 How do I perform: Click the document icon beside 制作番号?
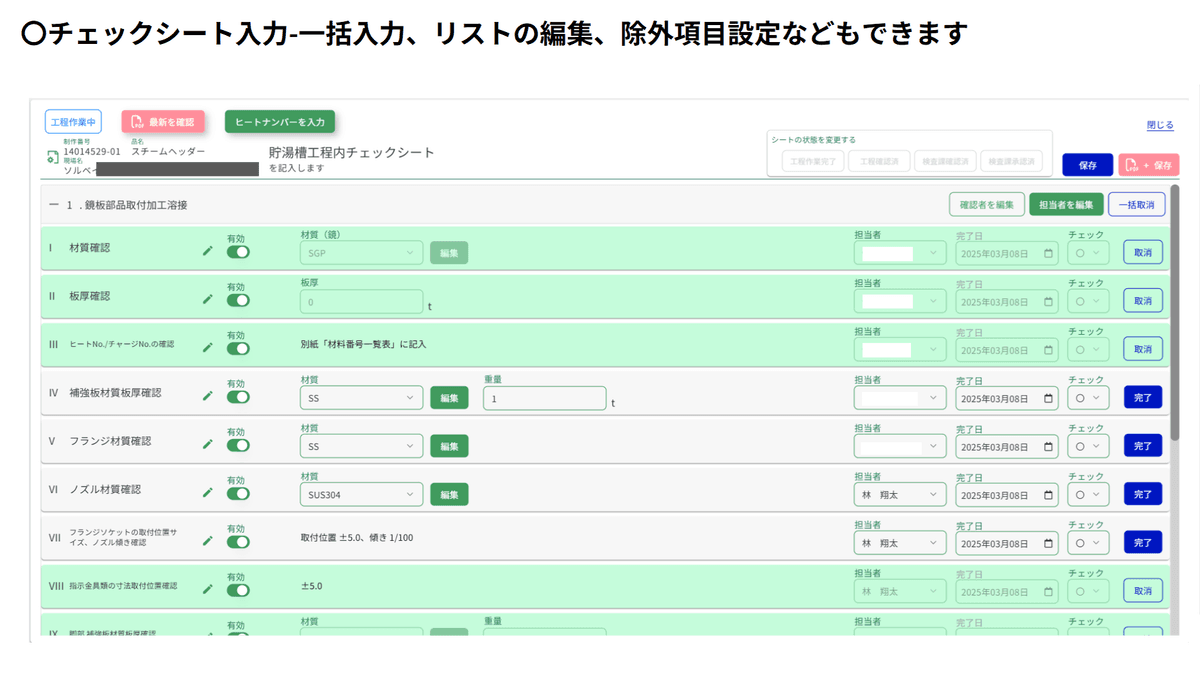(52, 157)
